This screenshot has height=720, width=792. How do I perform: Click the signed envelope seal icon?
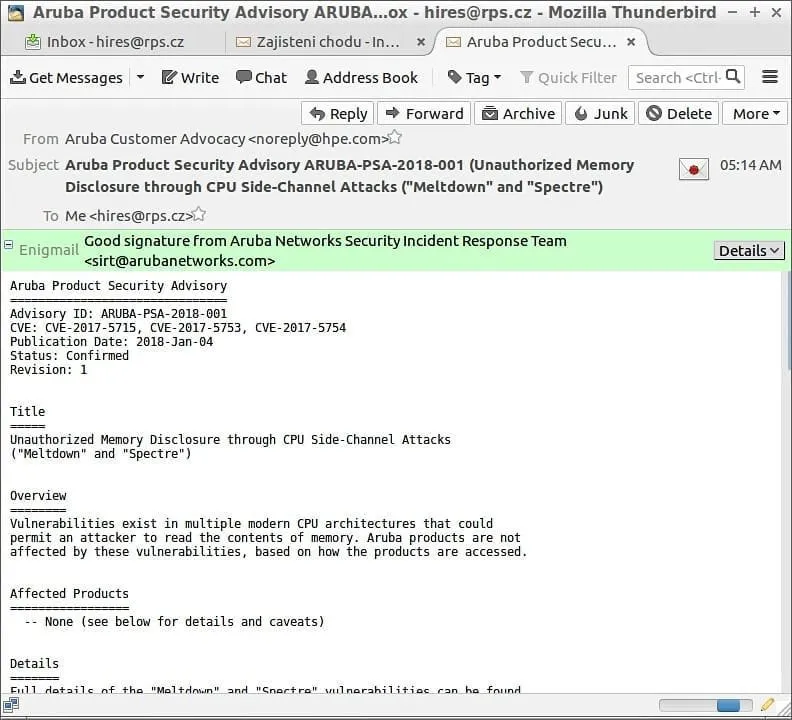[694, 169]
